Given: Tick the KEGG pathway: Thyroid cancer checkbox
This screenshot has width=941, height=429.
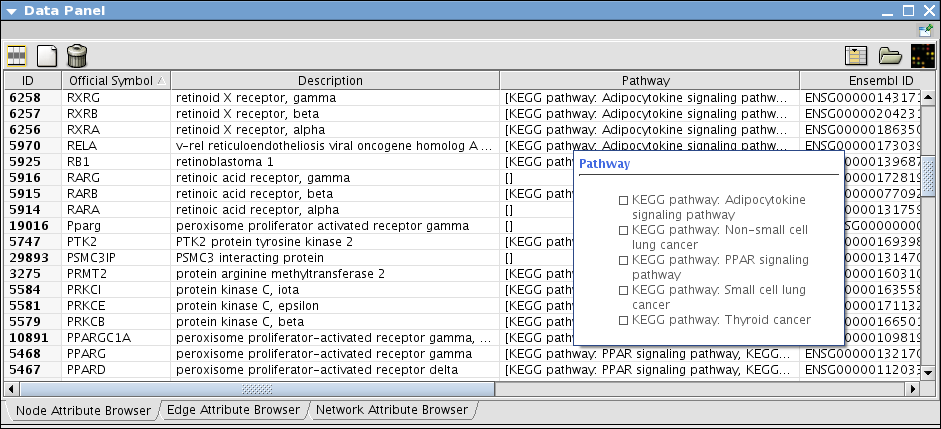Looking at the screenshot, I should click(x=624, y=320).
